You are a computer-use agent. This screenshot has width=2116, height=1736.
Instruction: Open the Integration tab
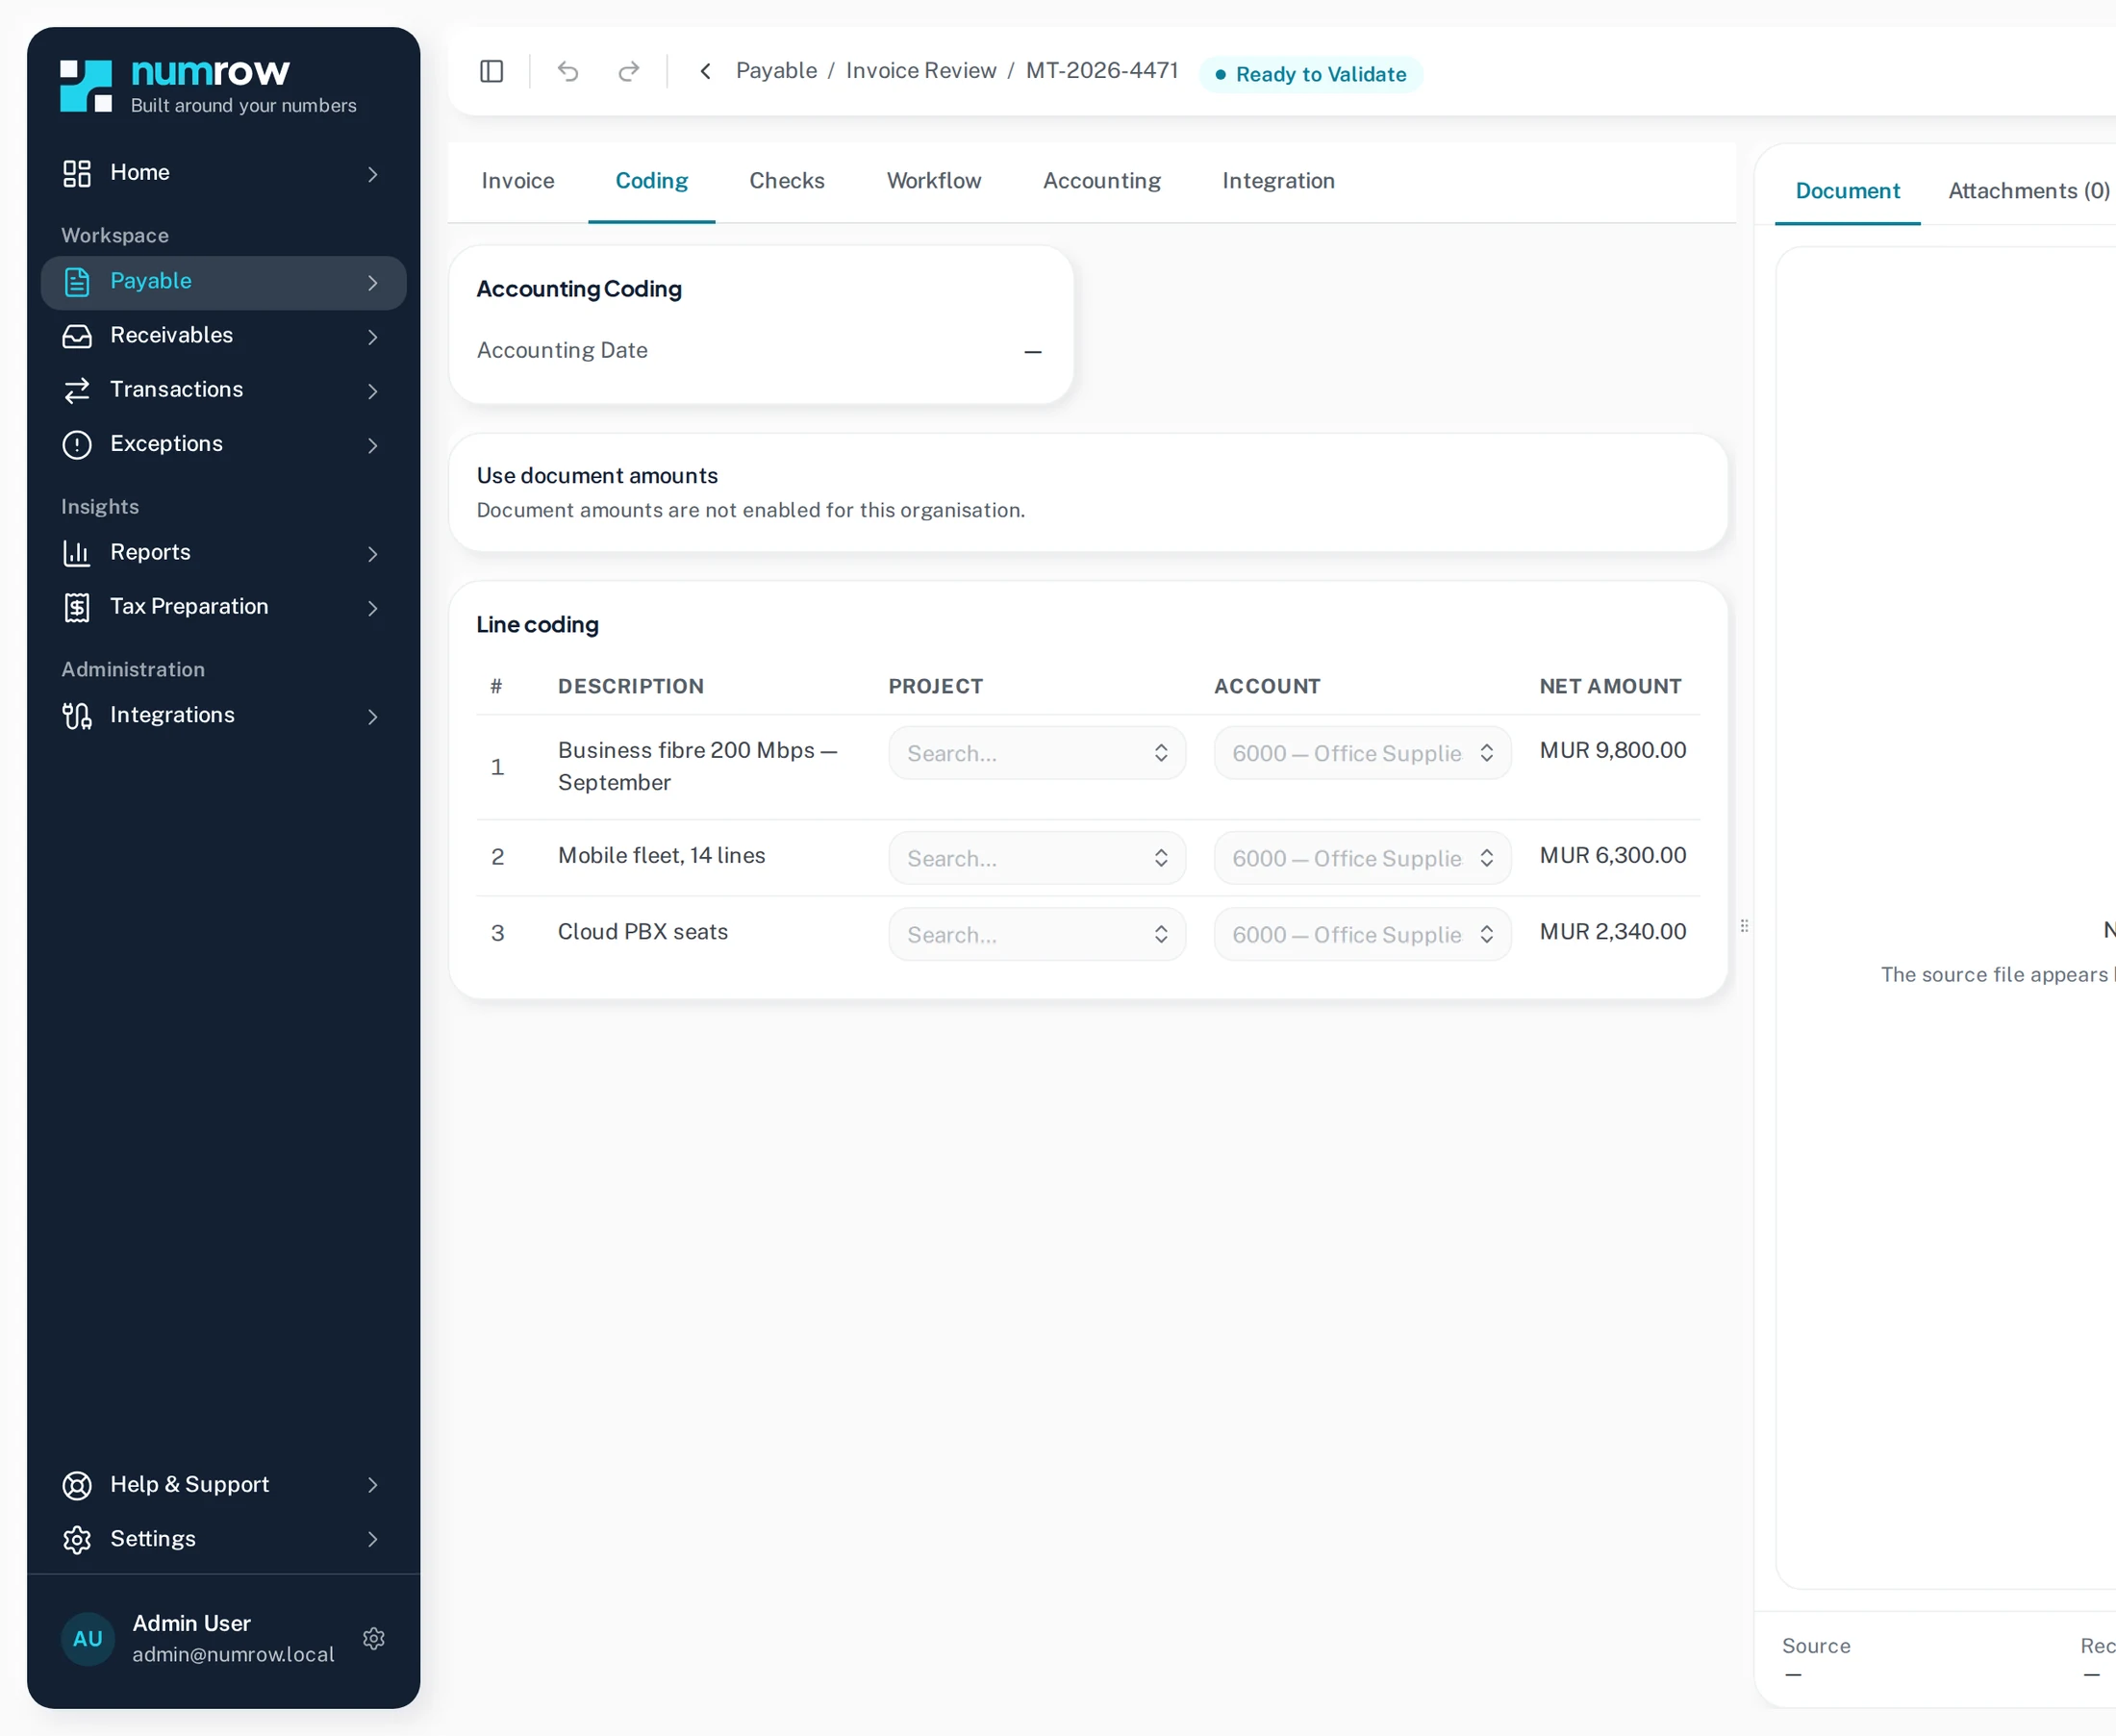(1278, 181)
